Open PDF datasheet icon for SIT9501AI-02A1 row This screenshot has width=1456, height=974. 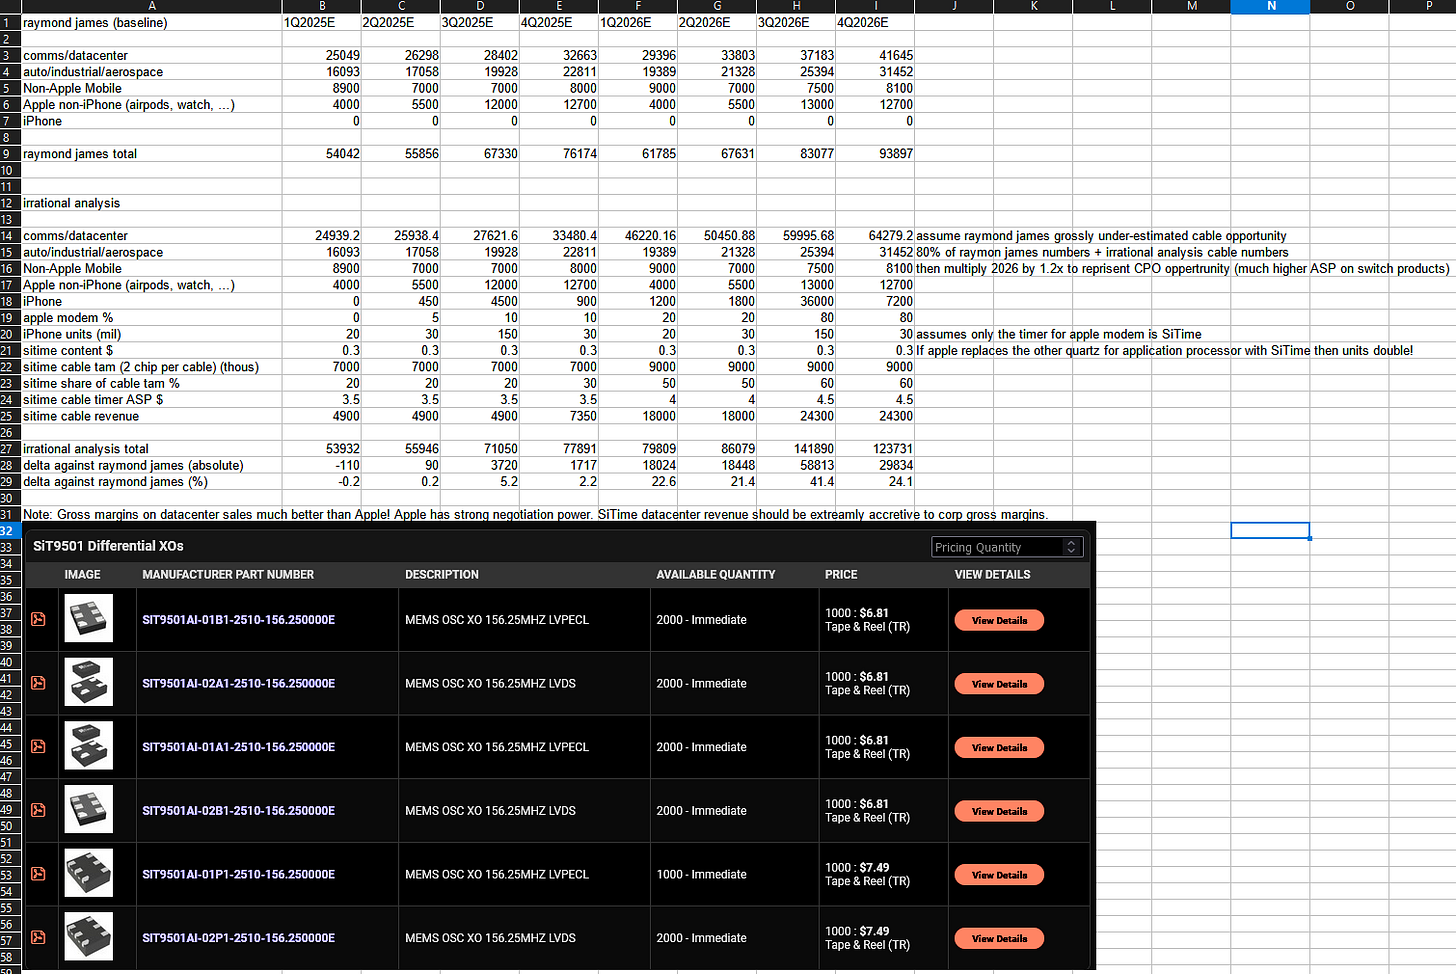coord(38,683)
